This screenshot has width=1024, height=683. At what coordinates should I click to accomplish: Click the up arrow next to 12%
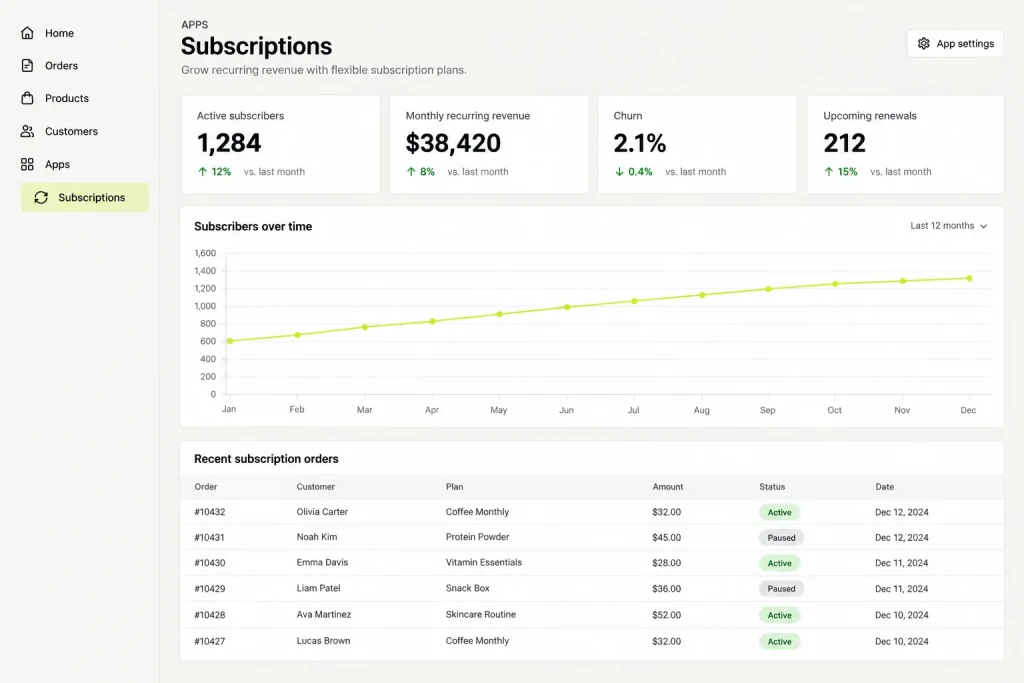[x=202, y=172]
